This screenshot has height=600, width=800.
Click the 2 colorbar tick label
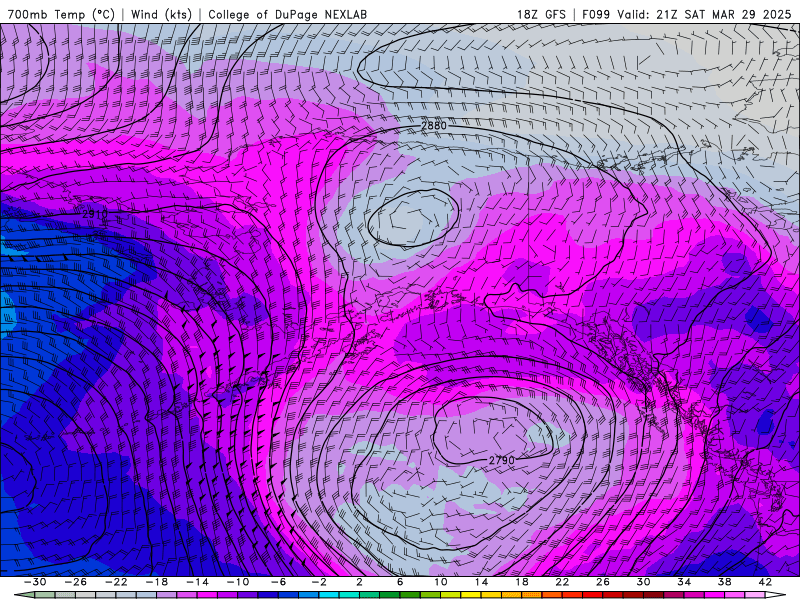point(359,582)
